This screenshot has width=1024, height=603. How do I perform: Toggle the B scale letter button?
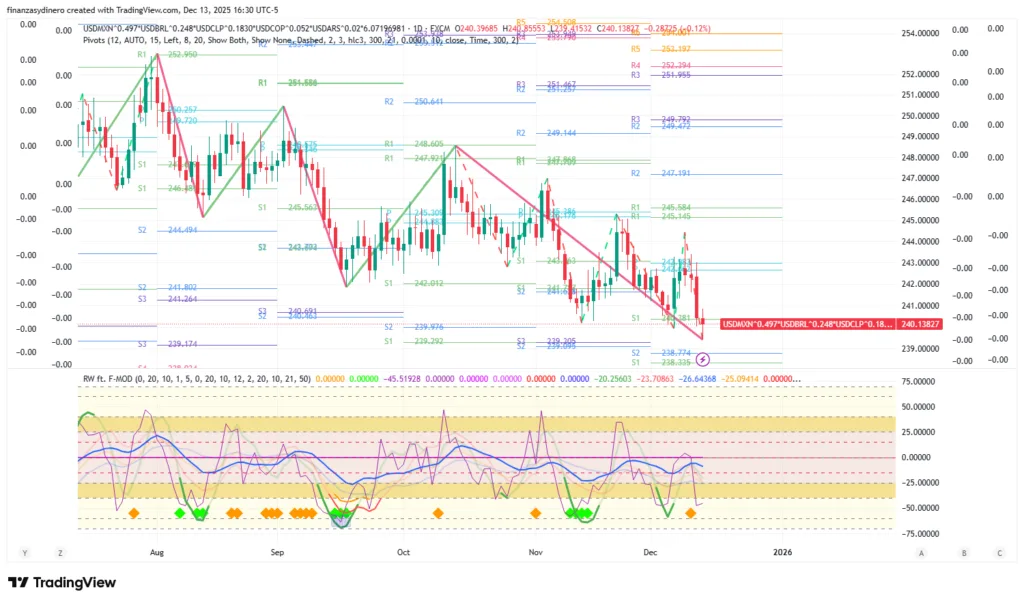[x=963, y=552]
